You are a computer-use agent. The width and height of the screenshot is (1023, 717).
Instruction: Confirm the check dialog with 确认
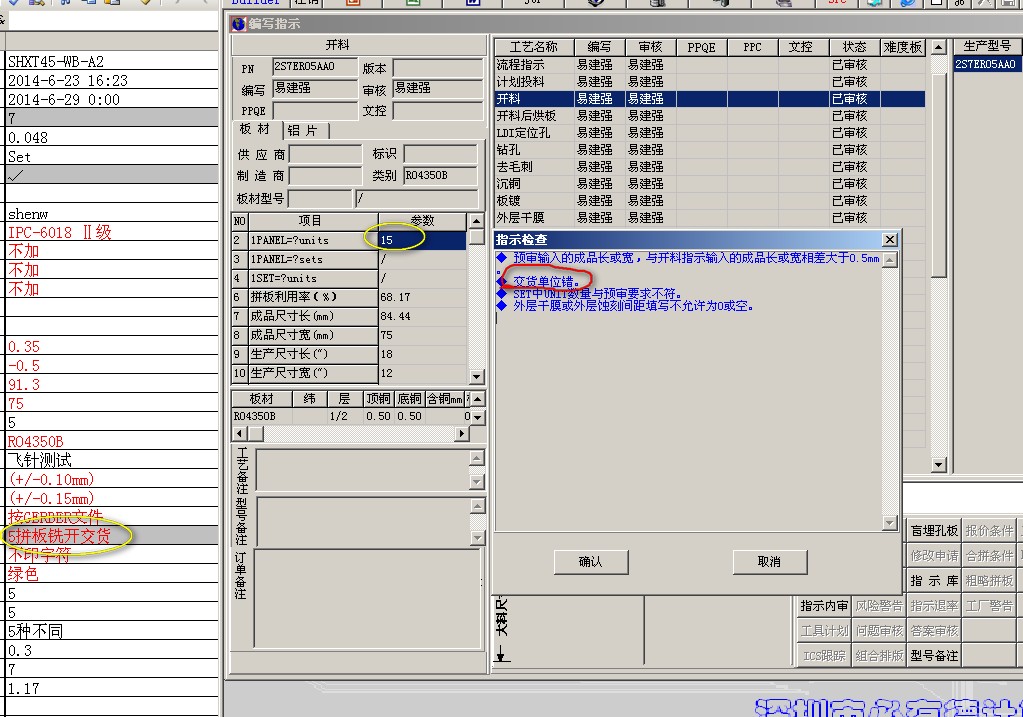pos(591,562)
